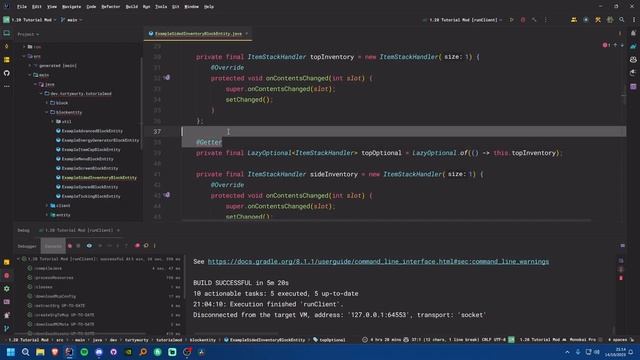Open the purple plugin icon on right sidebar

pos(633,87)
